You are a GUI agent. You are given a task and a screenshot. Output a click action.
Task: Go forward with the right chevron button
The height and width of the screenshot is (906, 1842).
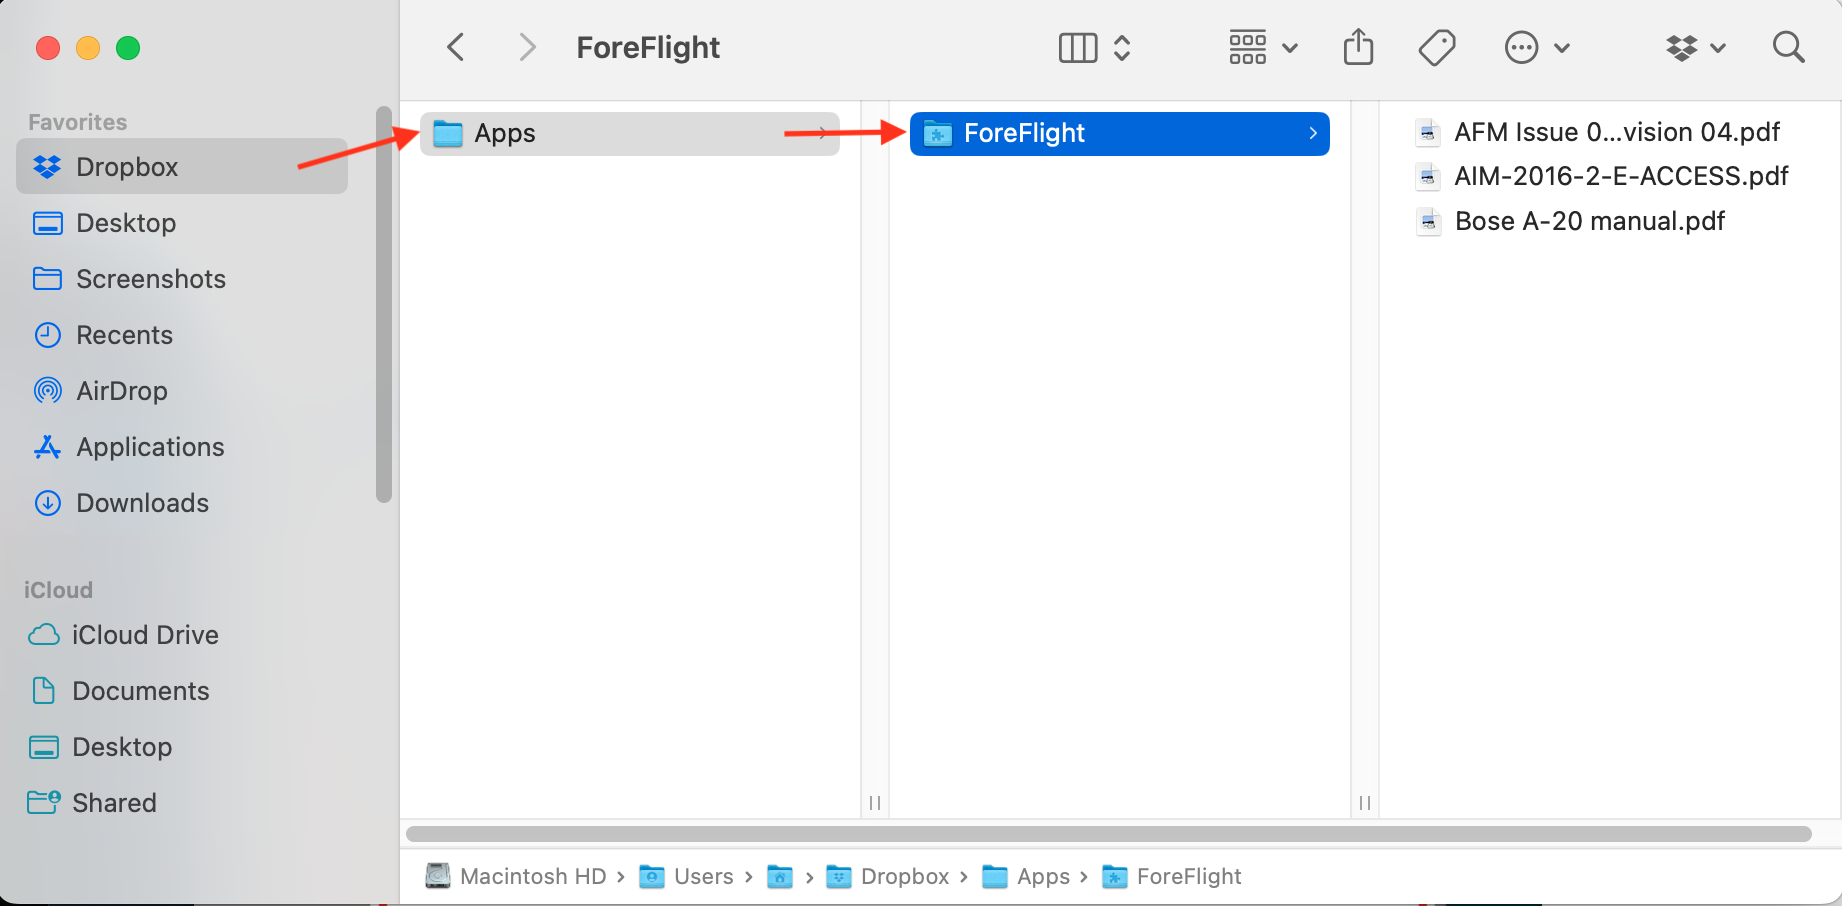527,47
